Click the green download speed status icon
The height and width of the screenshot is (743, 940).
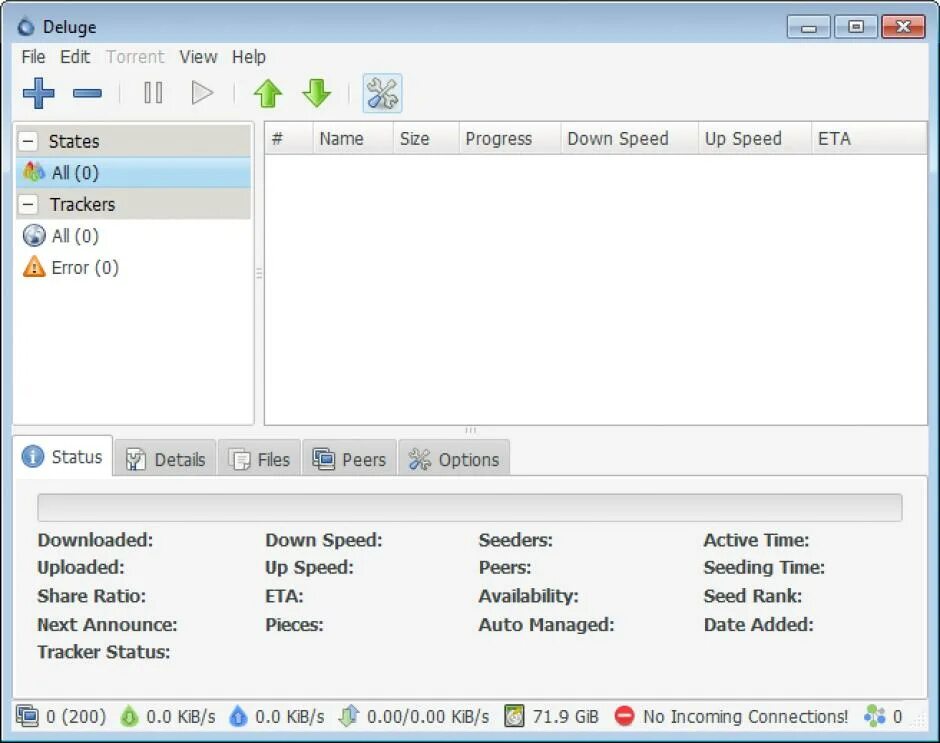click(x=129, y=716)
